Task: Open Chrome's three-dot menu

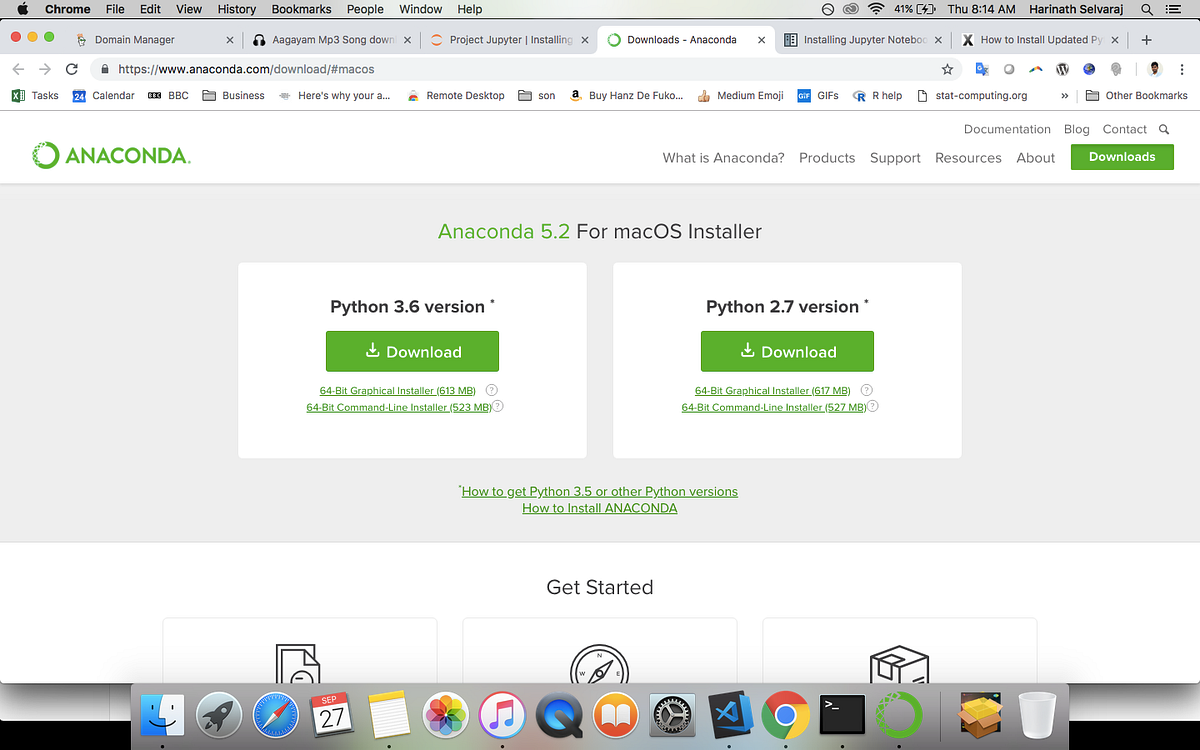Action: click(1181, 69)
